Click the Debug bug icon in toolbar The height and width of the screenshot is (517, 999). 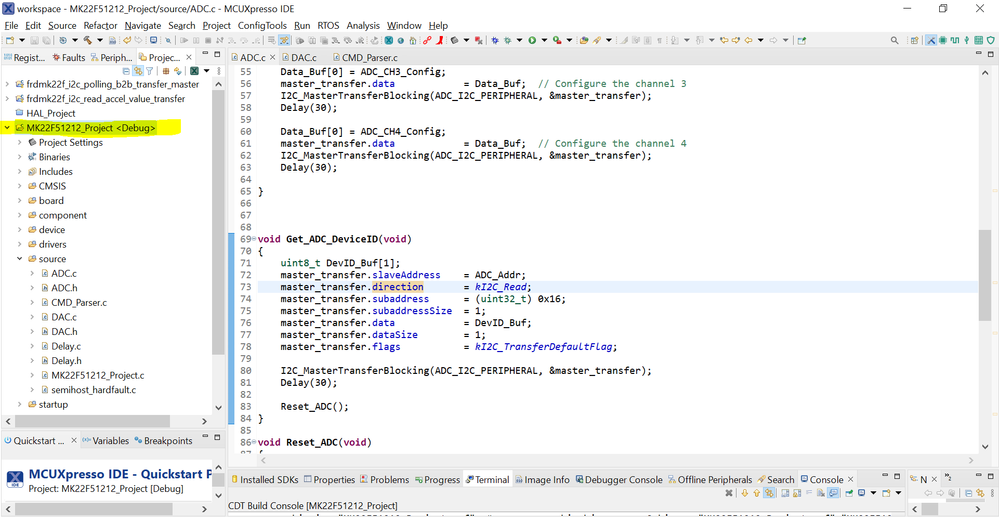(x=507, y=40)
